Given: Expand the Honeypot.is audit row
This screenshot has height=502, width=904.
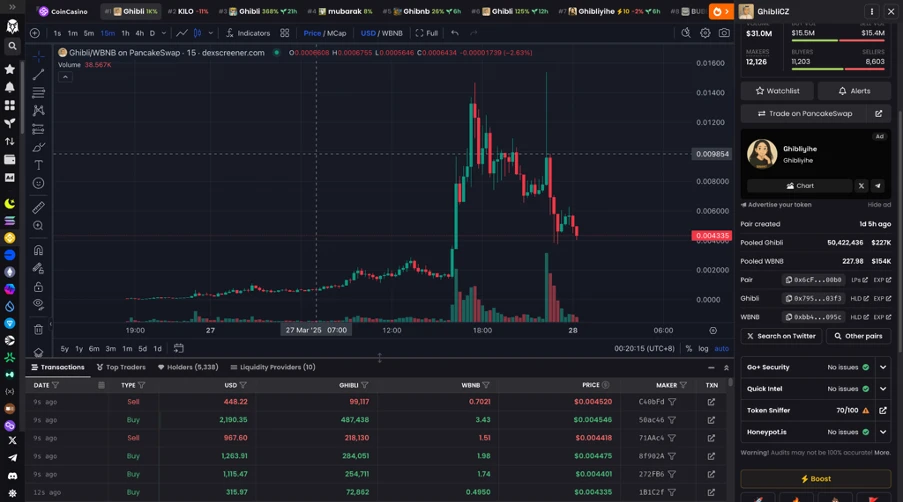Looking at the screenshot, I should coord(883,432).
